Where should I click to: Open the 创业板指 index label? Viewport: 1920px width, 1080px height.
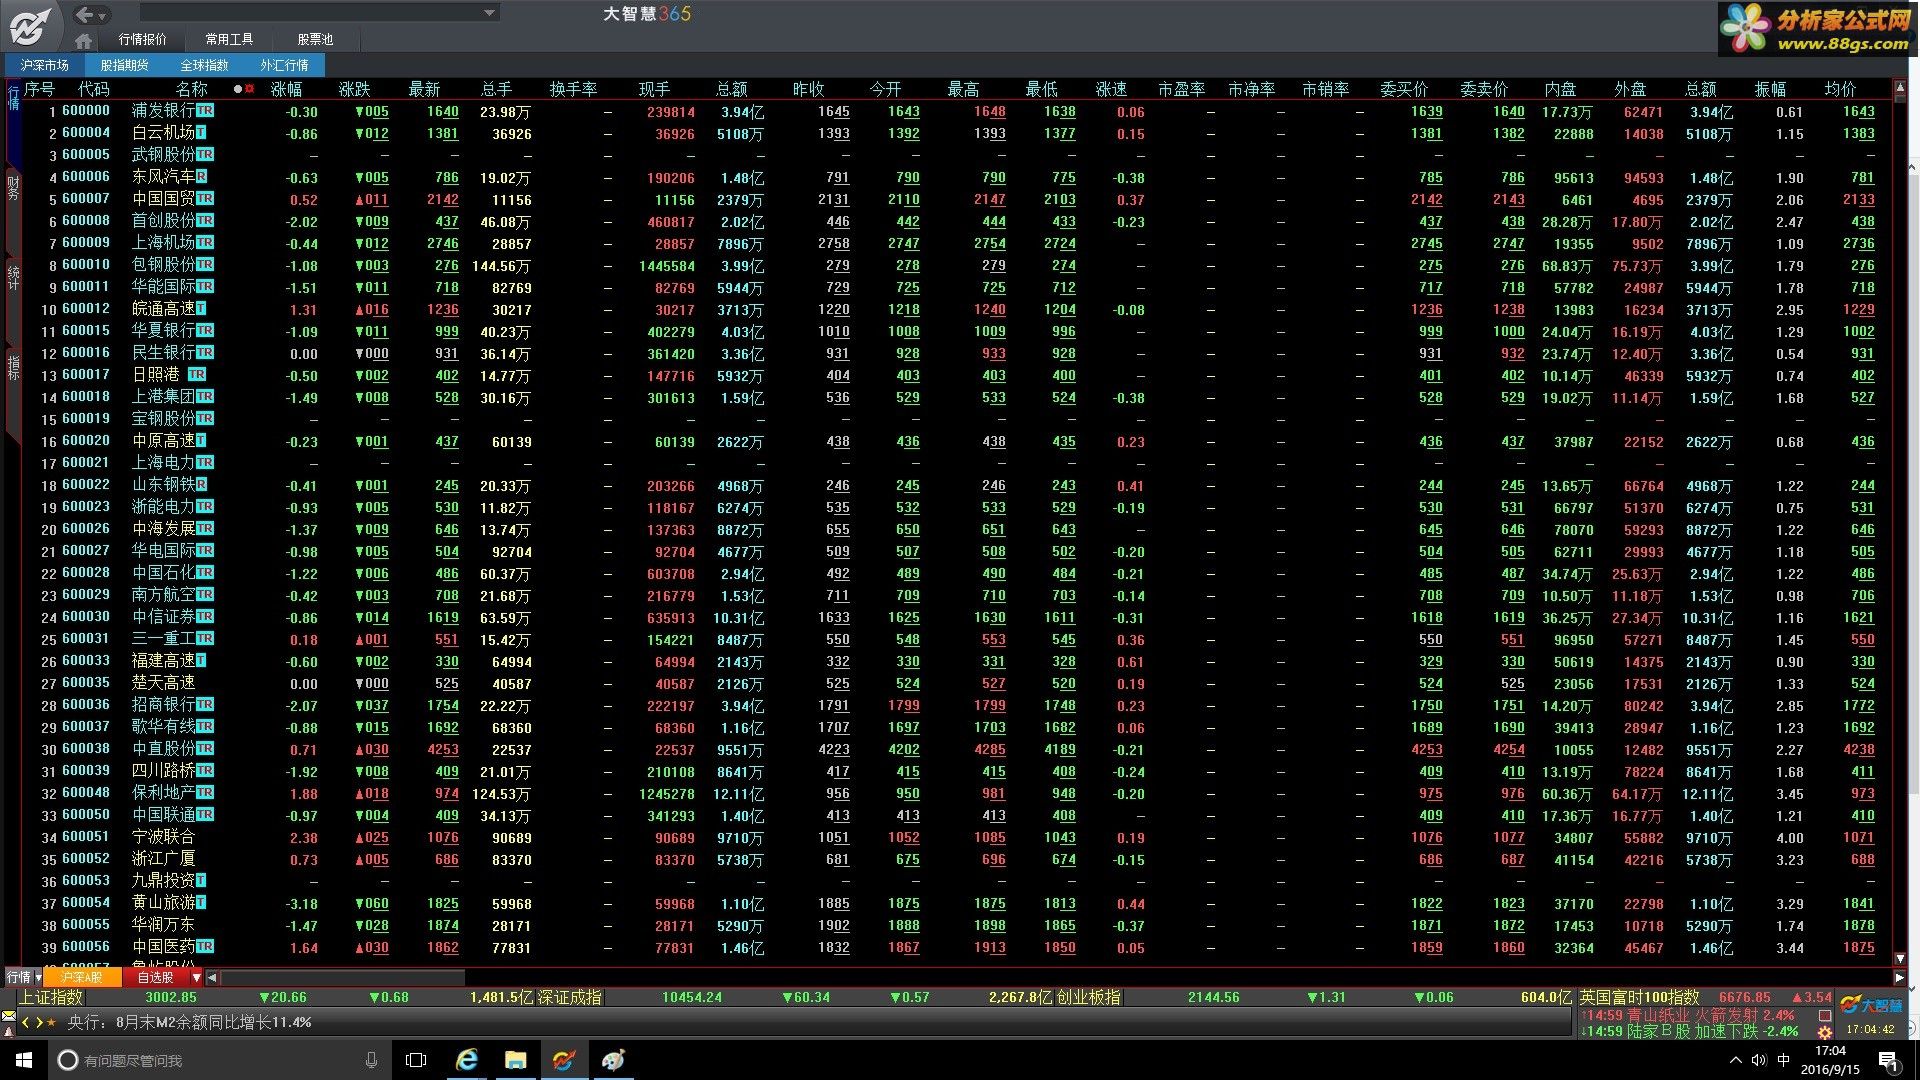point(1089,997)
